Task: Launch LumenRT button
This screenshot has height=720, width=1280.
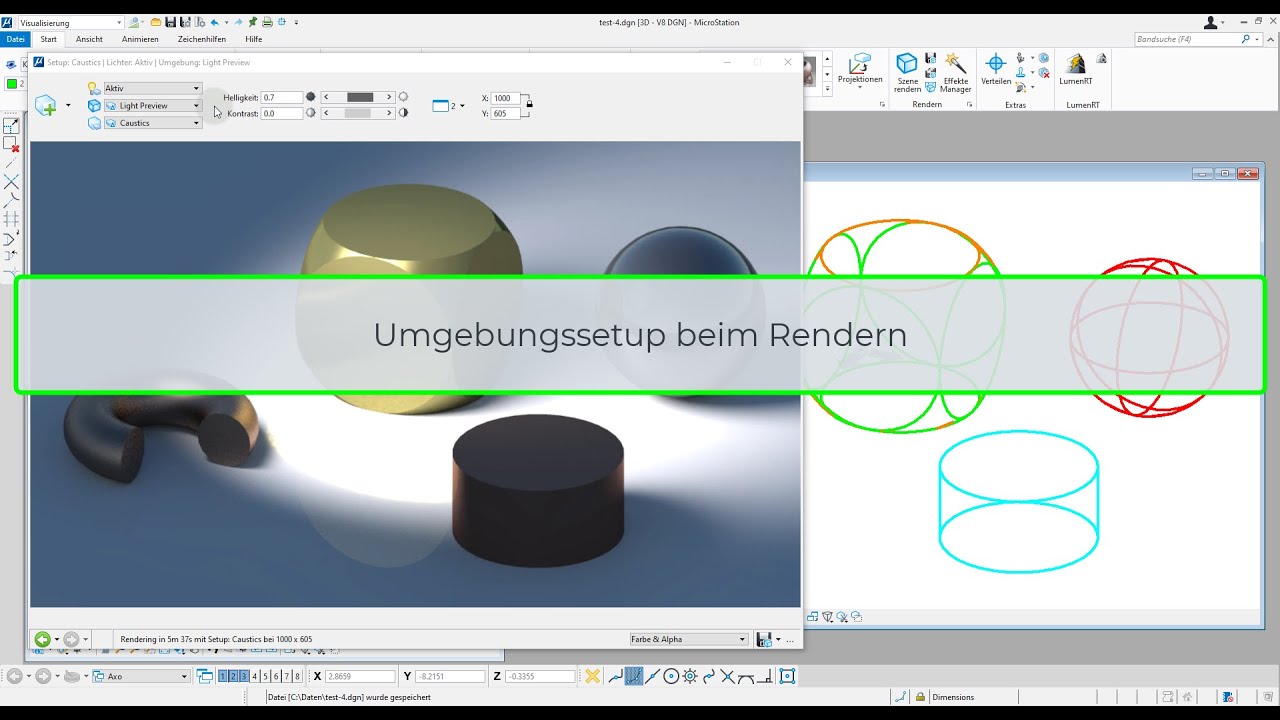Action: pyautogui.click(x=1076, y=70)
